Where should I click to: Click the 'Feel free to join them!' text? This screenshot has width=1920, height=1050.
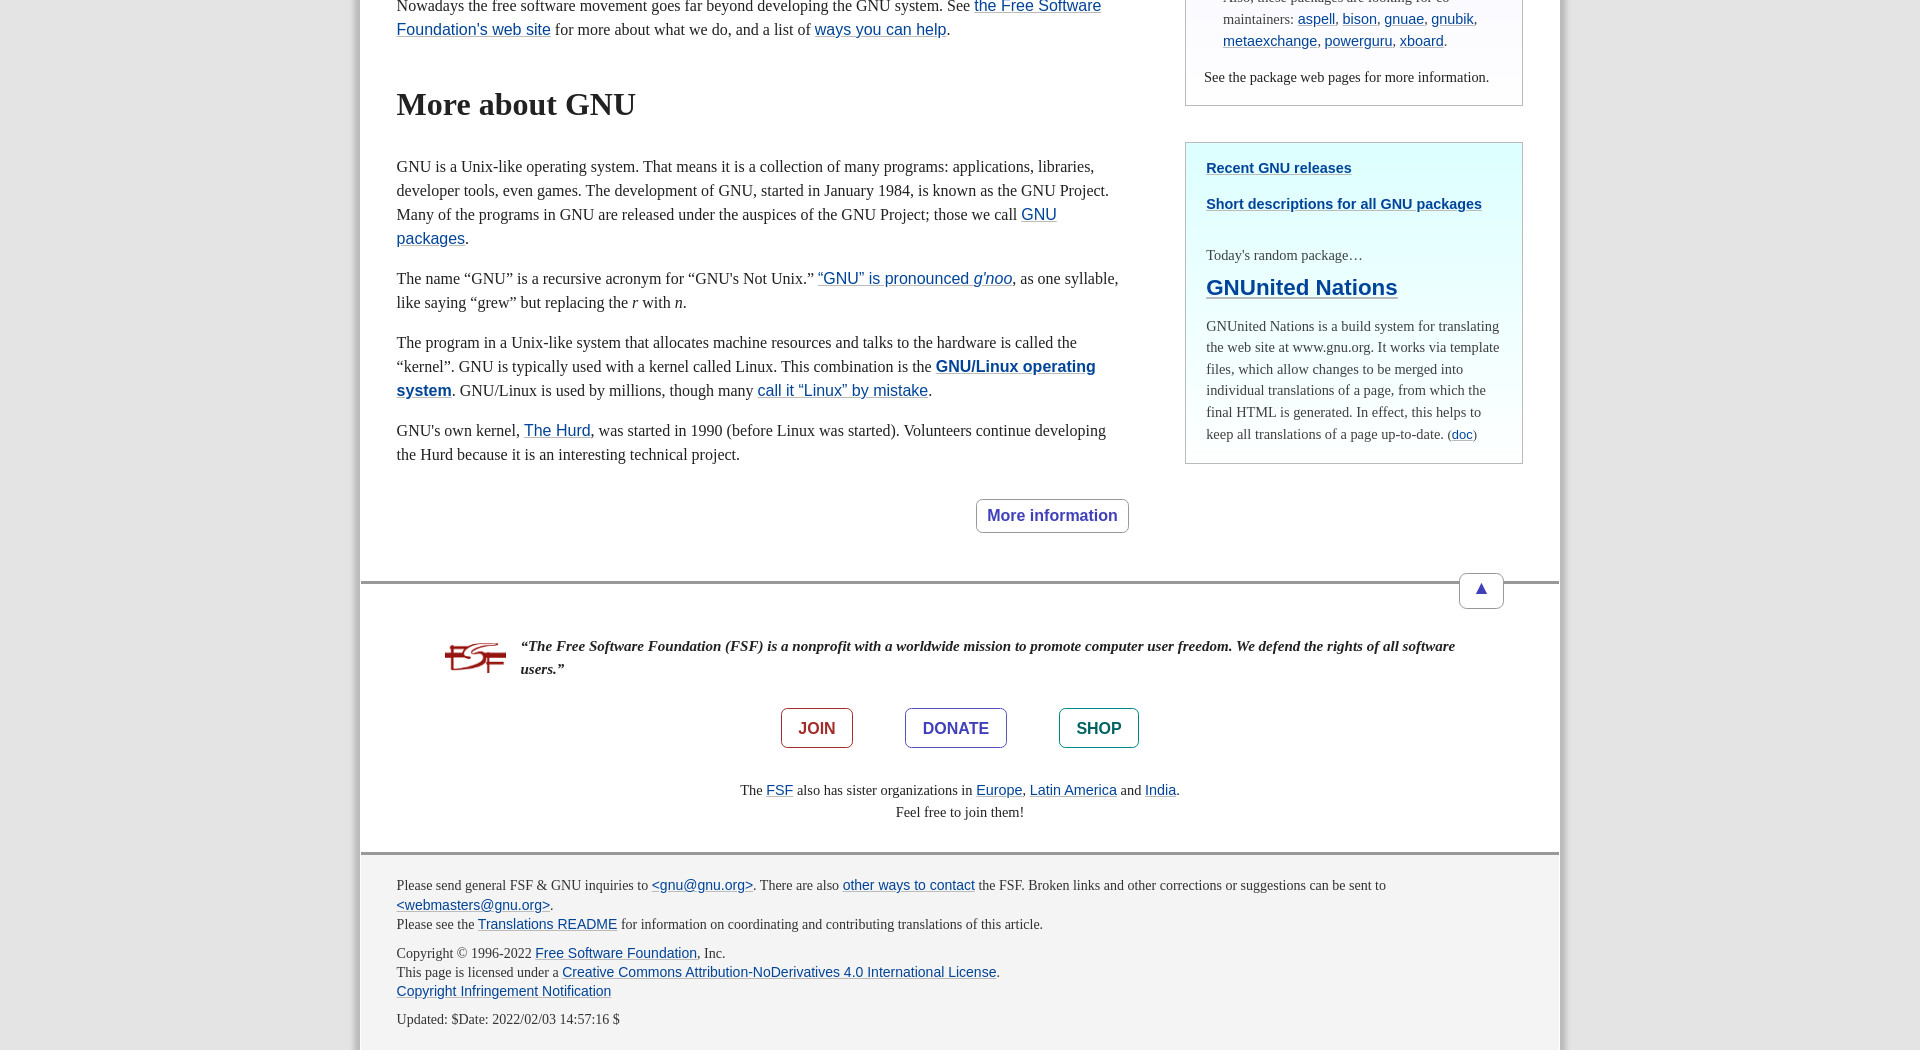(x=960, y=812)
